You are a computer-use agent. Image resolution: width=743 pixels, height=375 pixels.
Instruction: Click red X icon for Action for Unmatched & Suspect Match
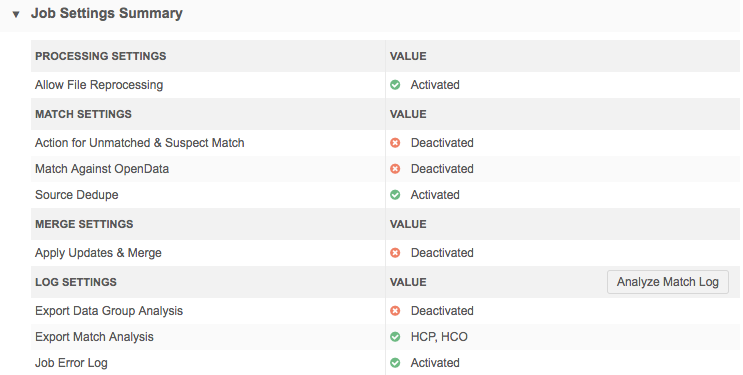click(x=395, y=143)
